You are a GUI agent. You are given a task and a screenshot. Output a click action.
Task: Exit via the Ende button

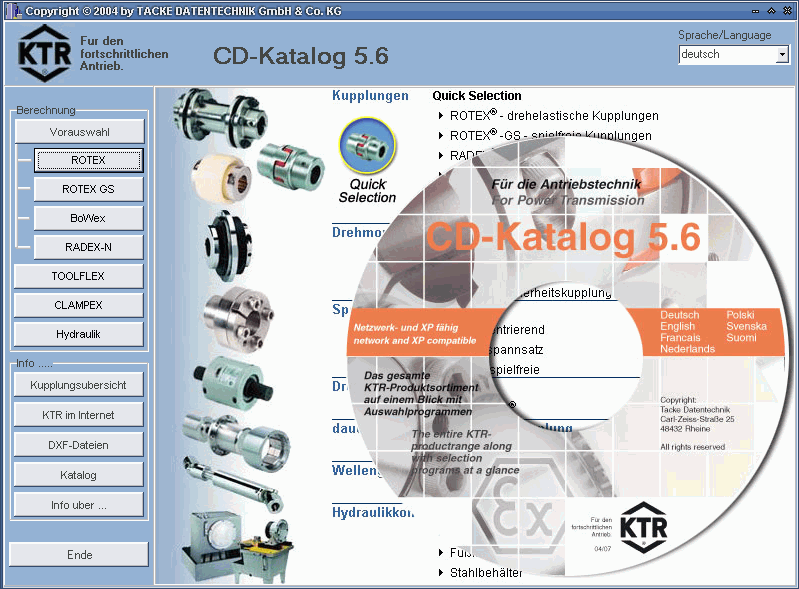click(x=79, y=555)
